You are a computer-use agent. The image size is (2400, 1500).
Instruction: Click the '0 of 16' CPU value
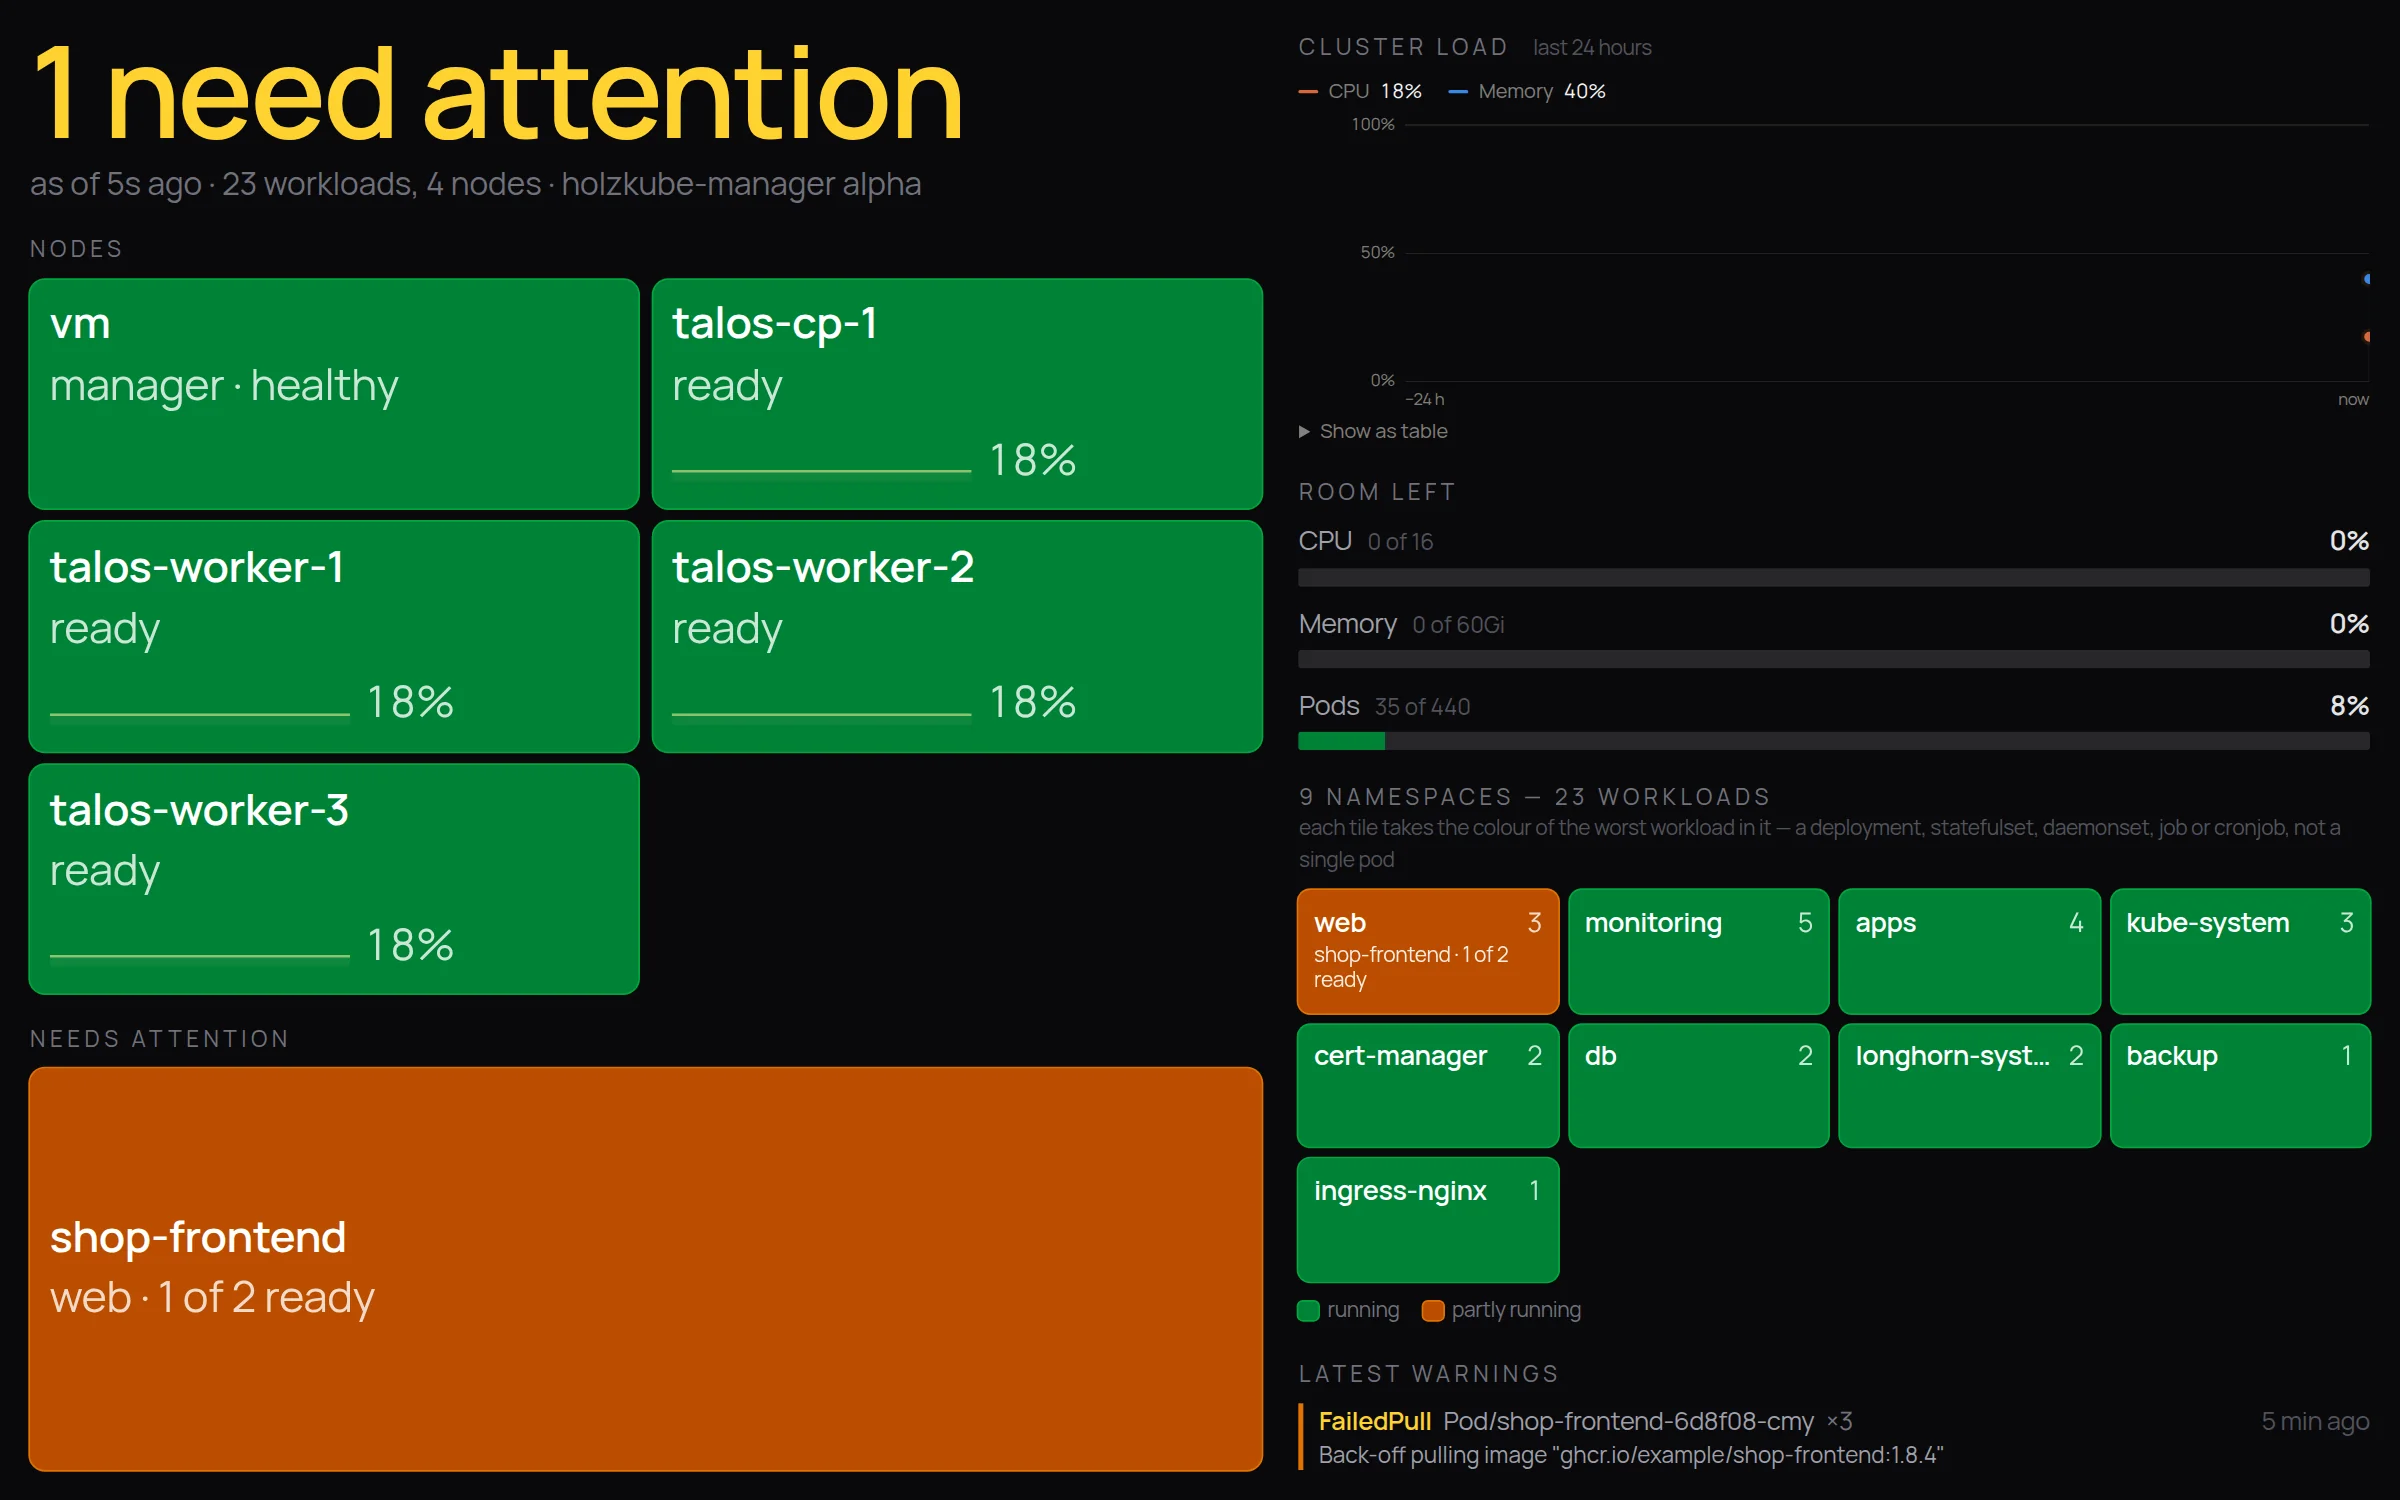1400,541
